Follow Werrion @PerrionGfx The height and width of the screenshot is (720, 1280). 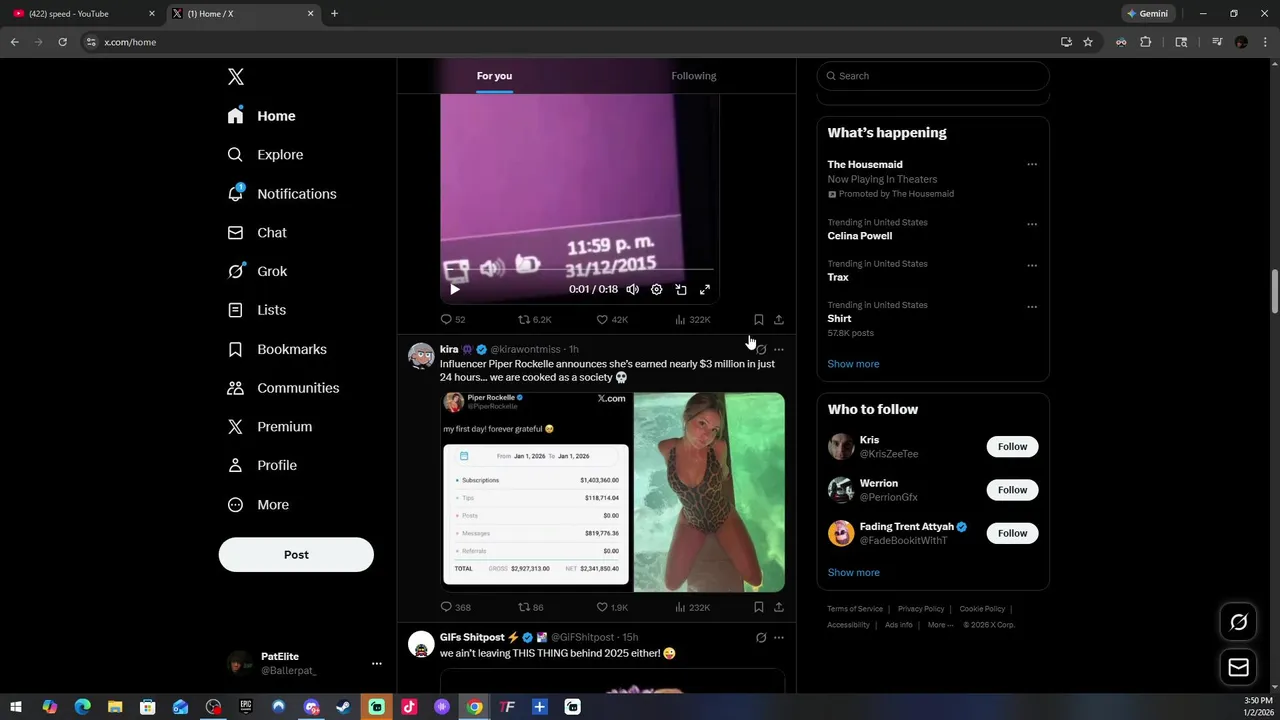pos(1012,490)
